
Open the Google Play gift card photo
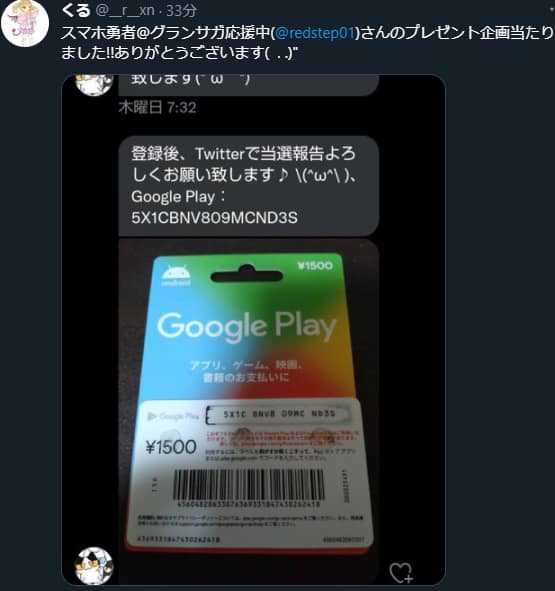tap(249, 398)
